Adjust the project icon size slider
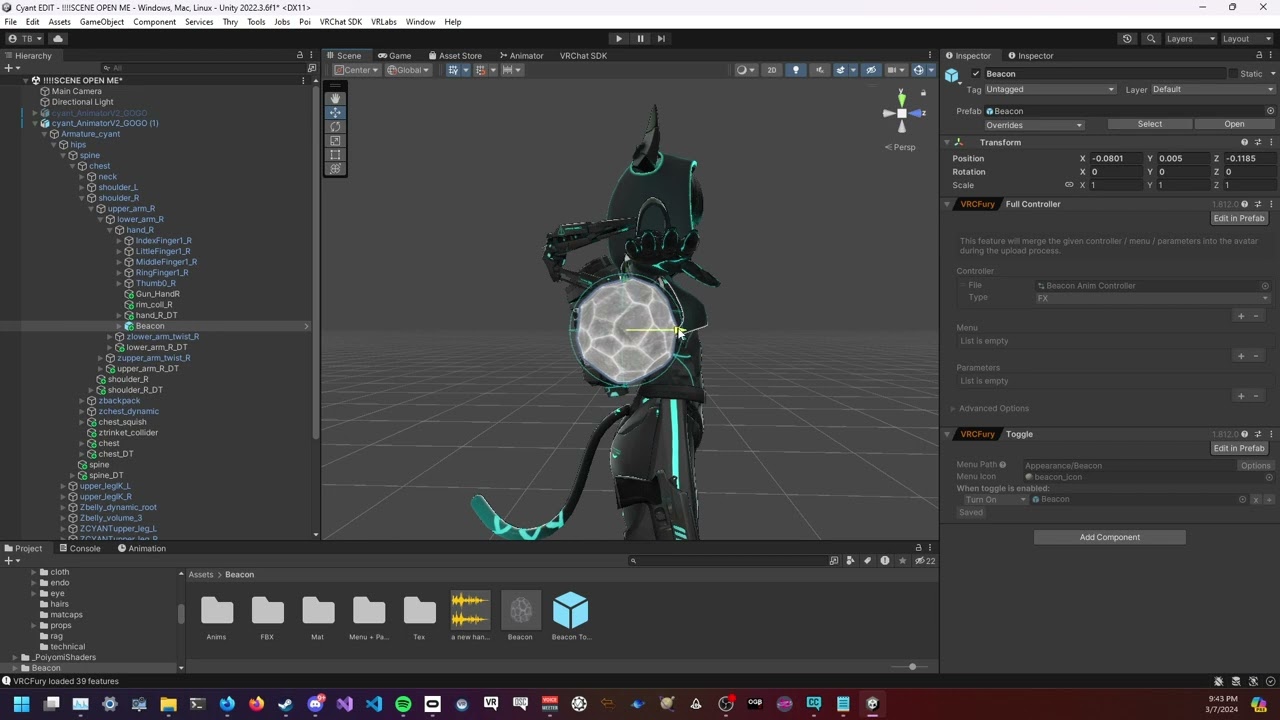 click(x=912, y=667)
